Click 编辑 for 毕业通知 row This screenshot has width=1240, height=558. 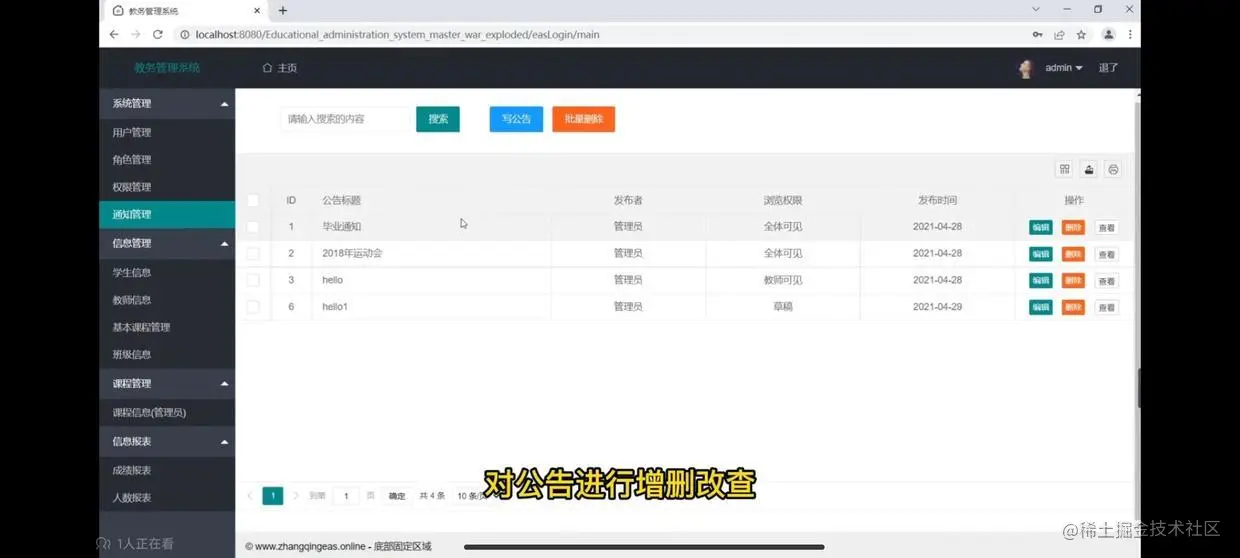point(1041,227)
